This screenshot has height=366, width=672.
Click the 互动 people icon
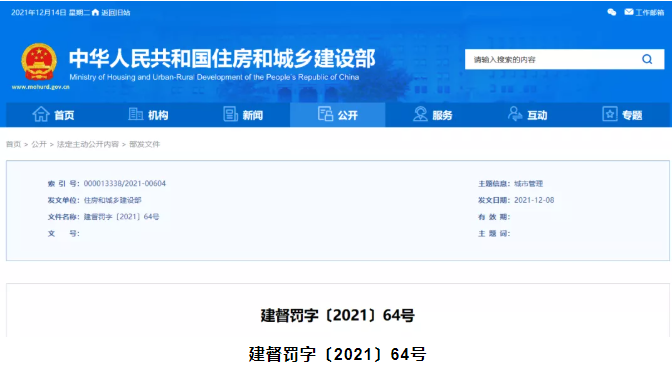[515, 114]
